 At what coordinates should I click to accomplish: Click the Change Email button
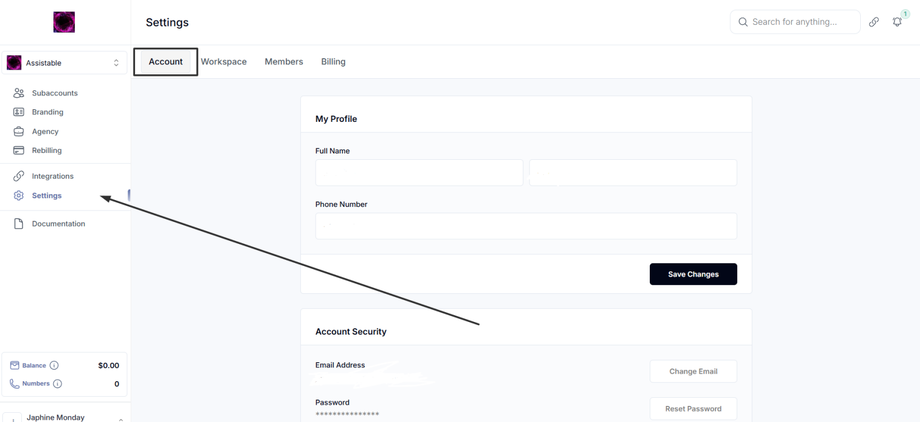point(693,371)
